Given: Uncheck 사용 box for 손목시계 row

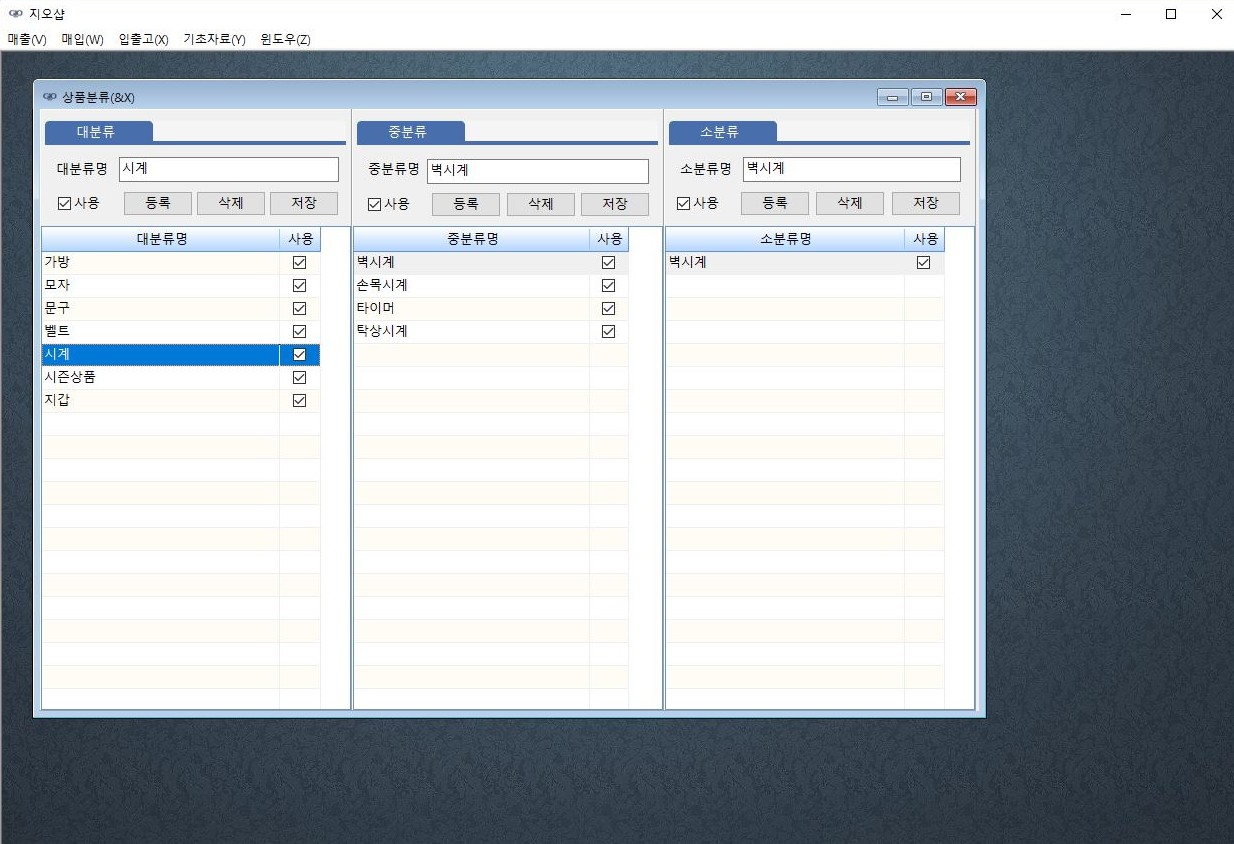Looking at the screenshot, I should 608,286.
